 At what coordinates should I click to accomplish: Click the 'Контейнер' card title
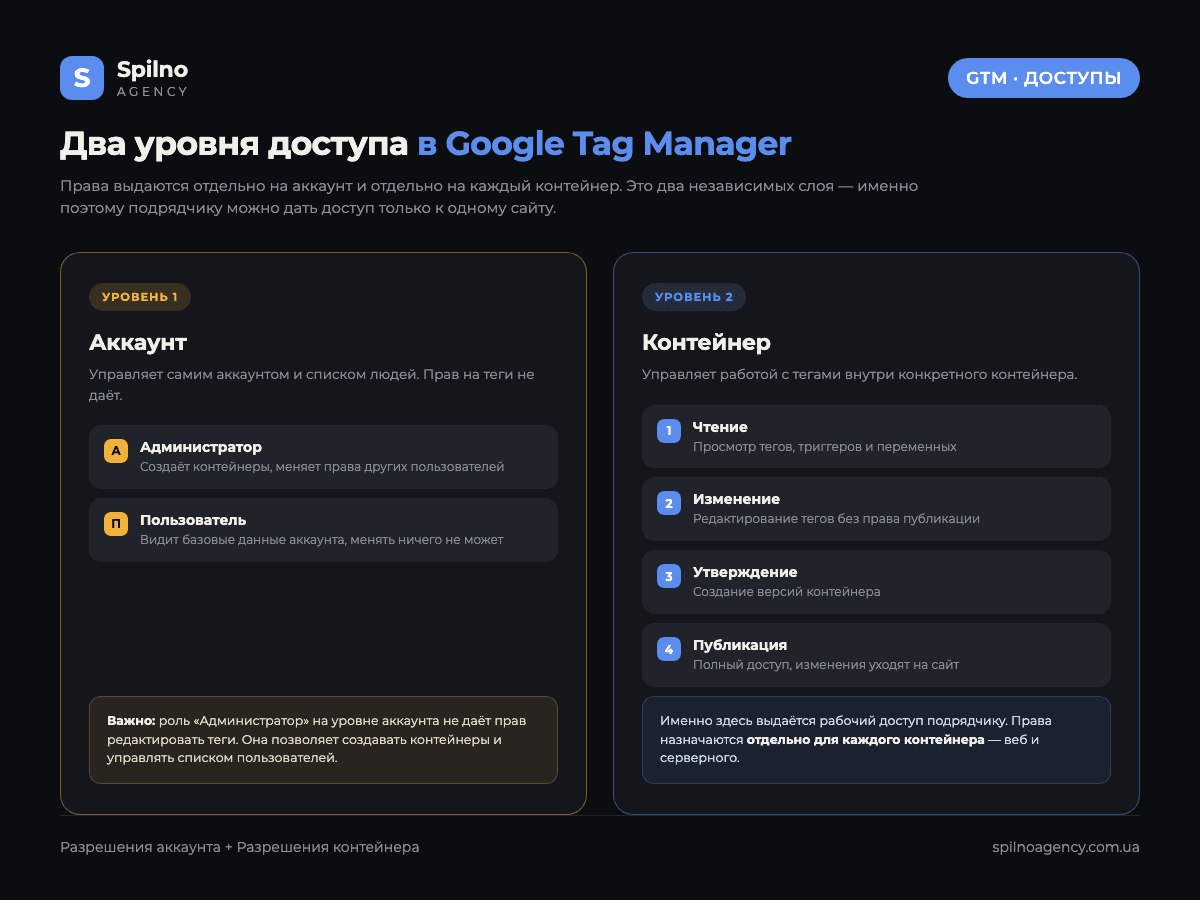click(x=706, y=342)
